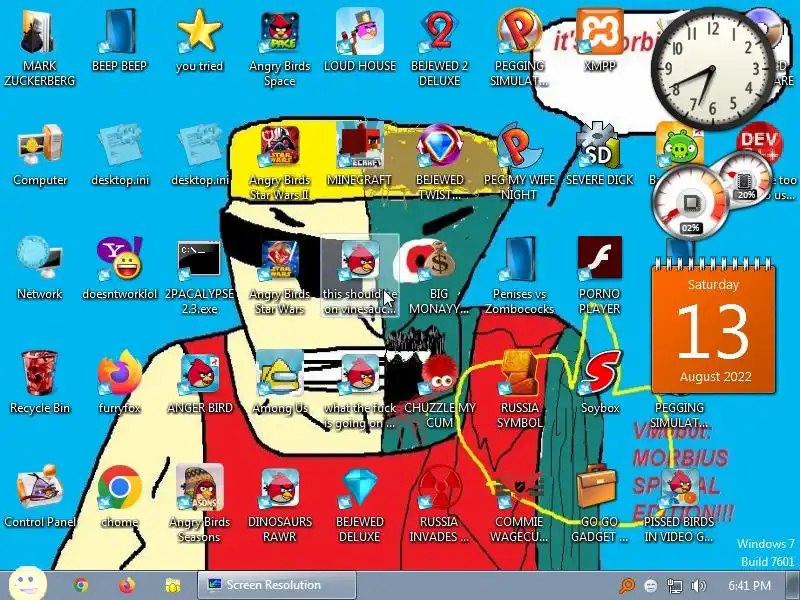Select the MARK ZUCKERBERG desktop icon
Screen dimensions: 800x600
(x=40, y=47)
